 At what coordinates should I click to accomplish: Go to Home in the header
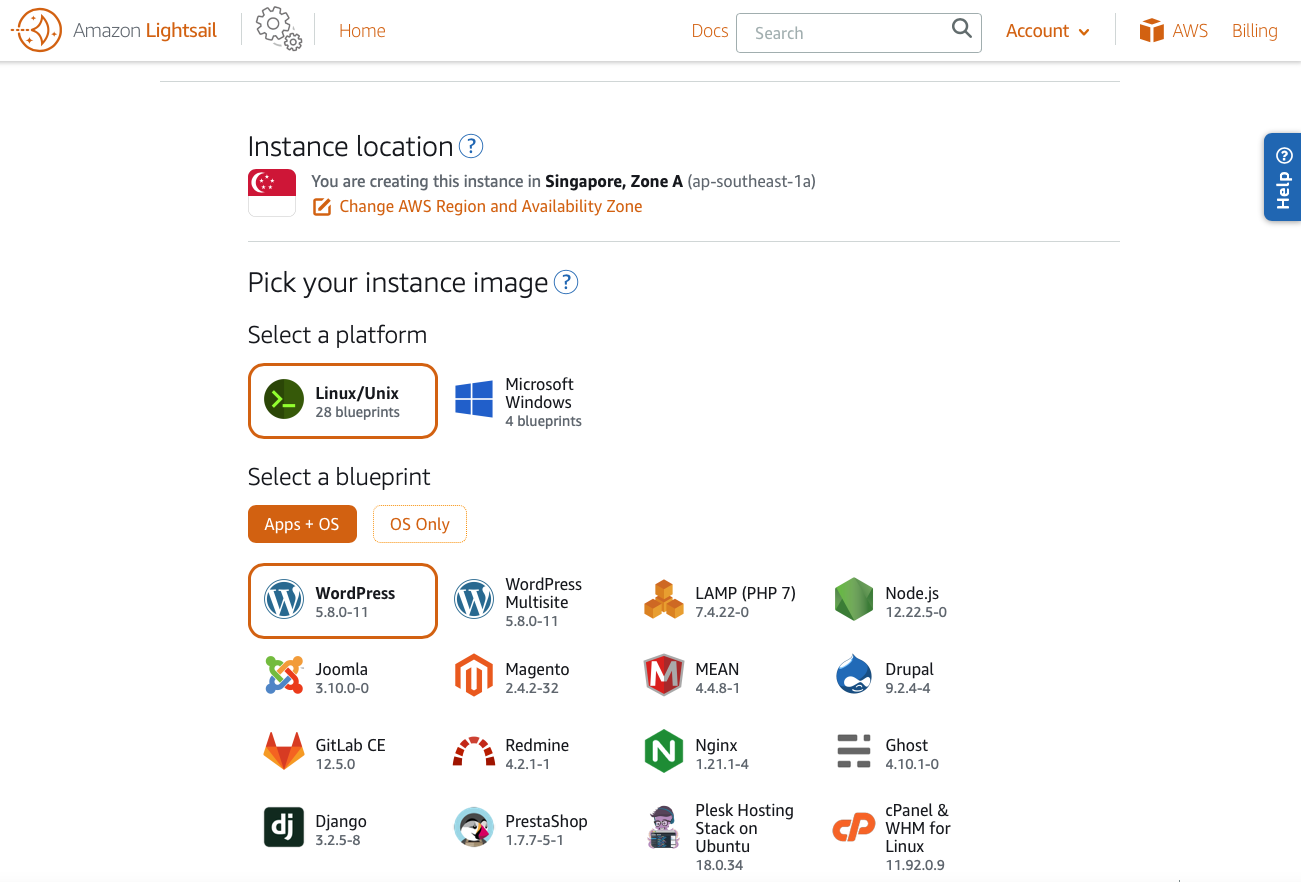pyautogui.click(x=362, y=31)
